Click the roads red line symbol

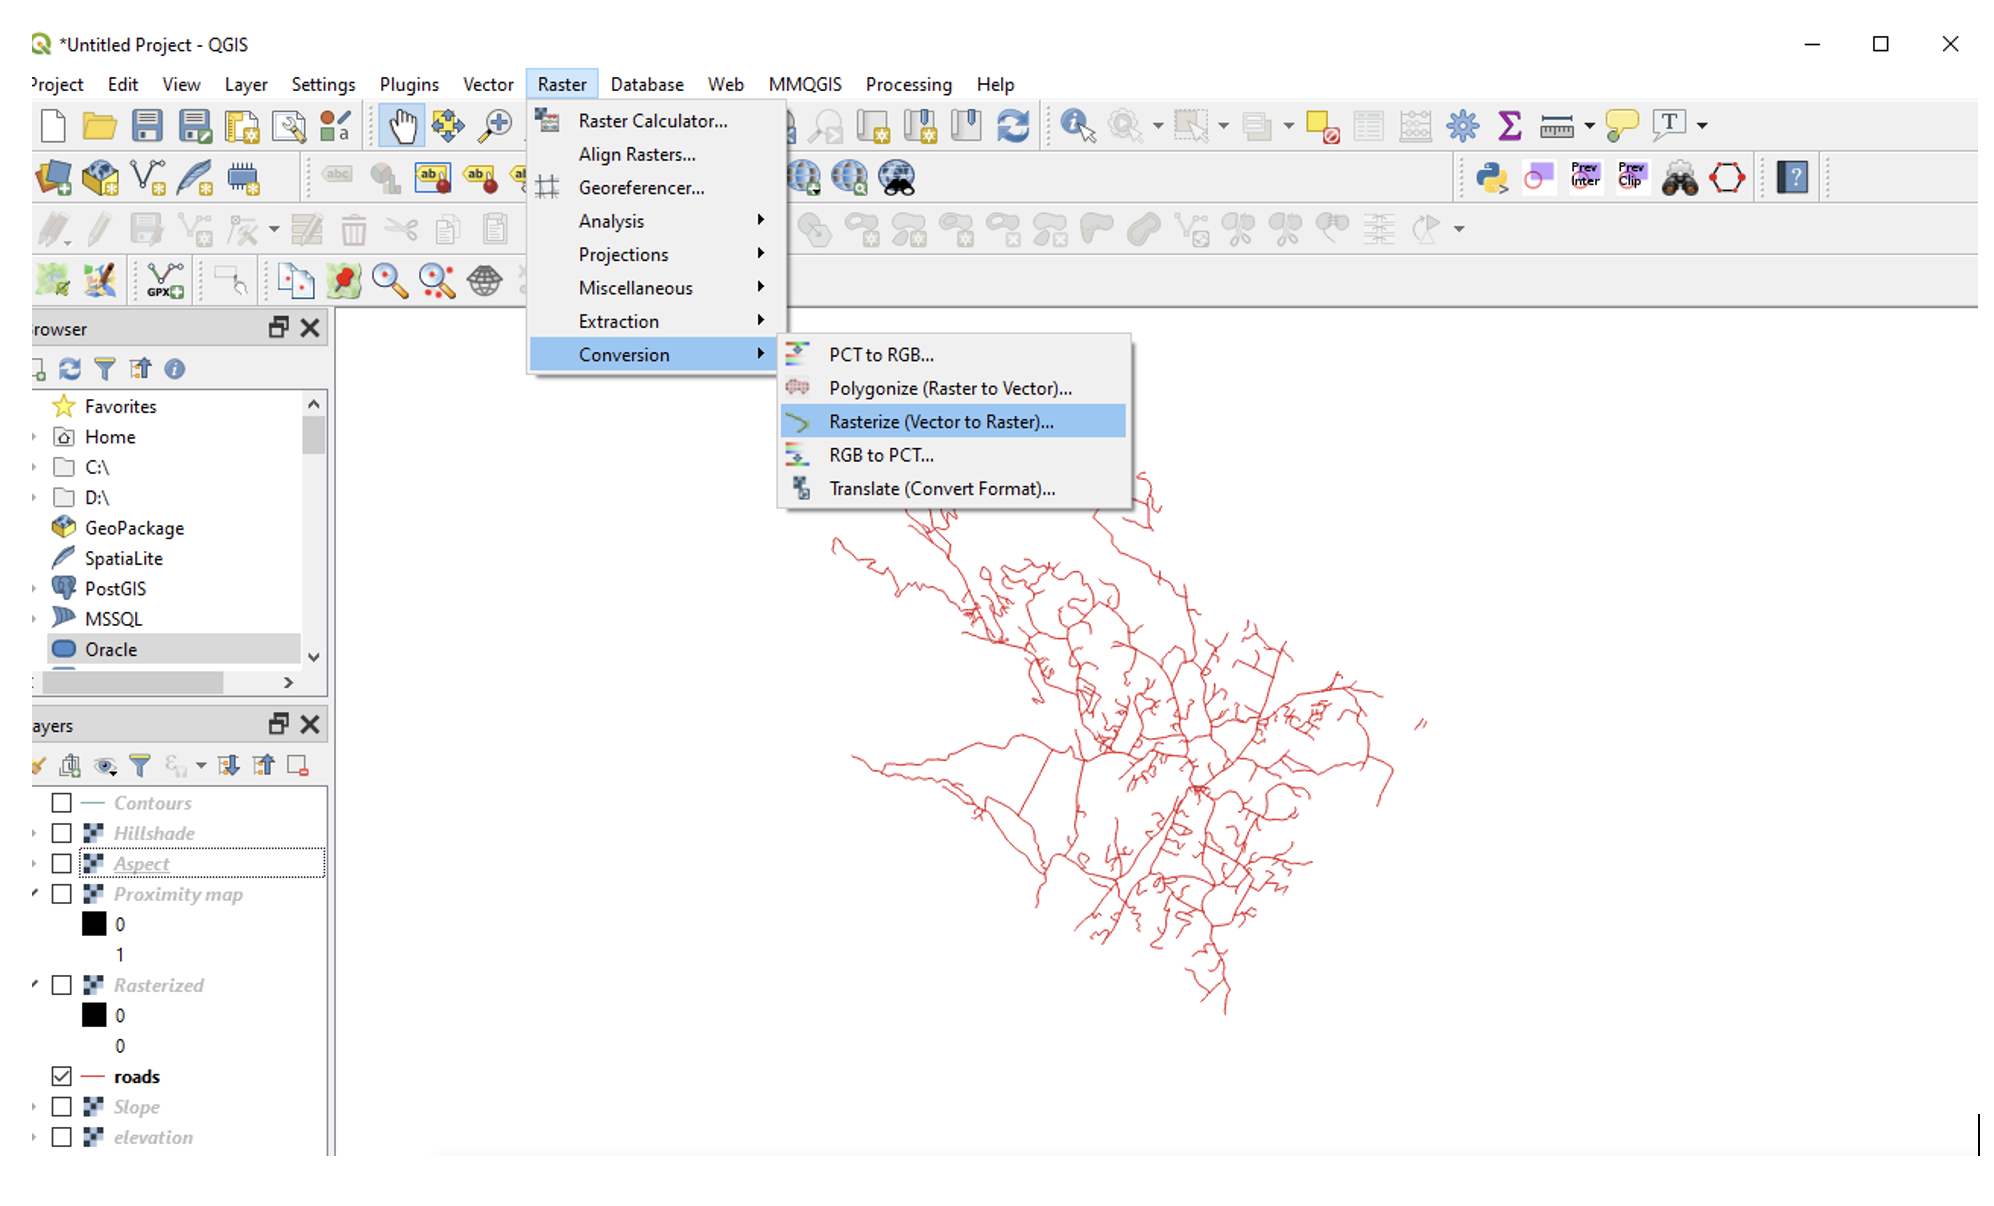click(x=93, y=1076)
